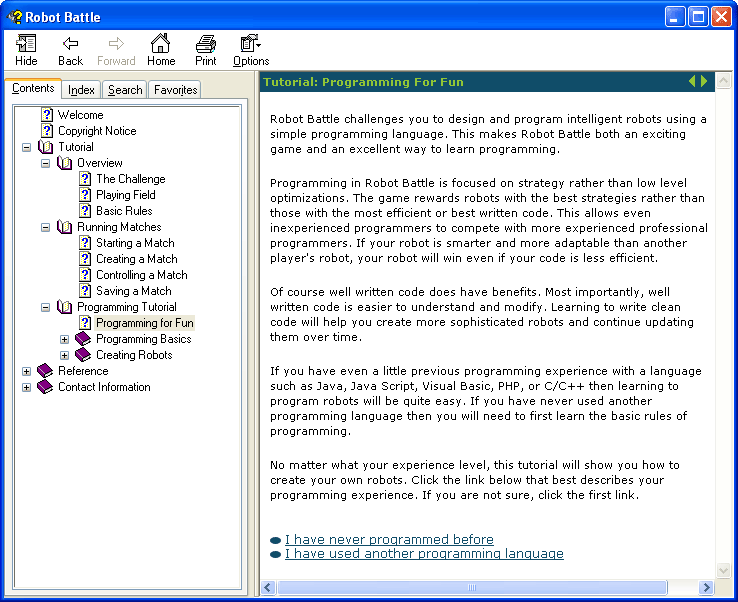Image resolution: width=738 pixels, height=602 pixels.
Task: Collapse the Tutorial tree node
Action: [27, 147]
